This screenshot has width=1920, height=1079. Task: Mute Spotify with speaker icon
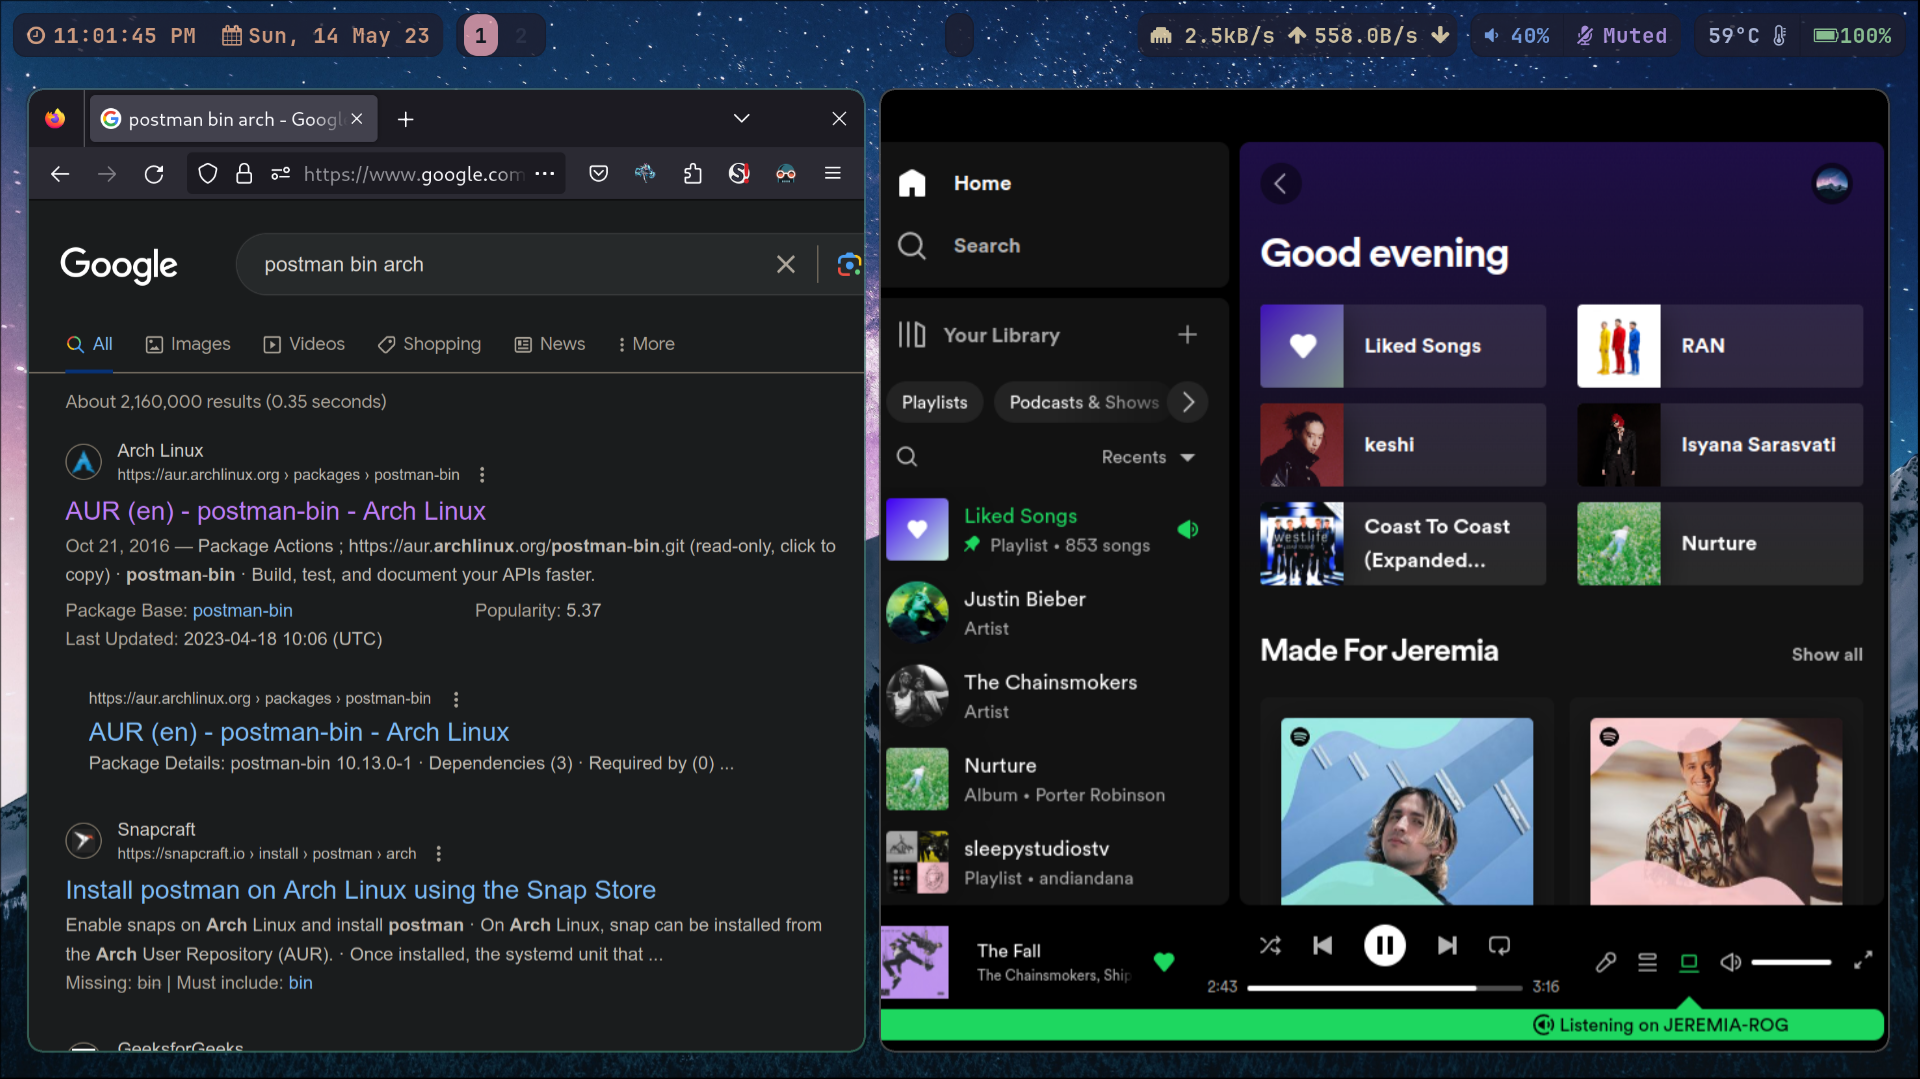click(1730, 962)
